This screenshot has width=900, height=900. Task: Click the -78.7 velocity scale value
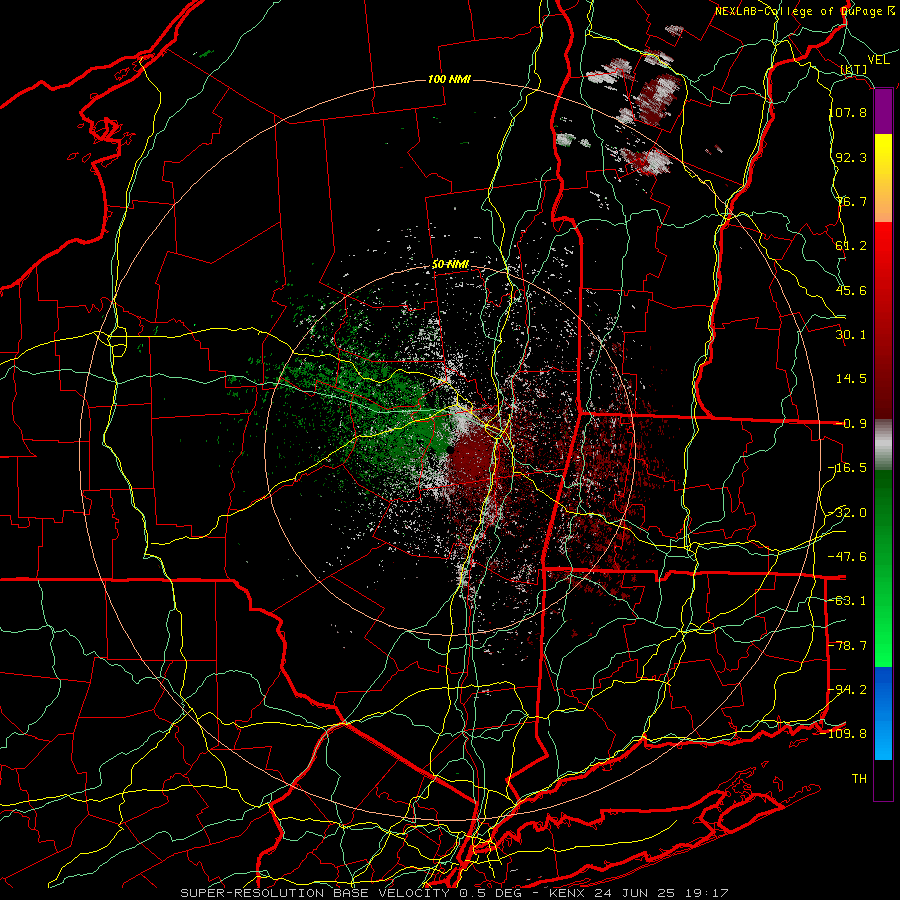(x=848, y=646)
